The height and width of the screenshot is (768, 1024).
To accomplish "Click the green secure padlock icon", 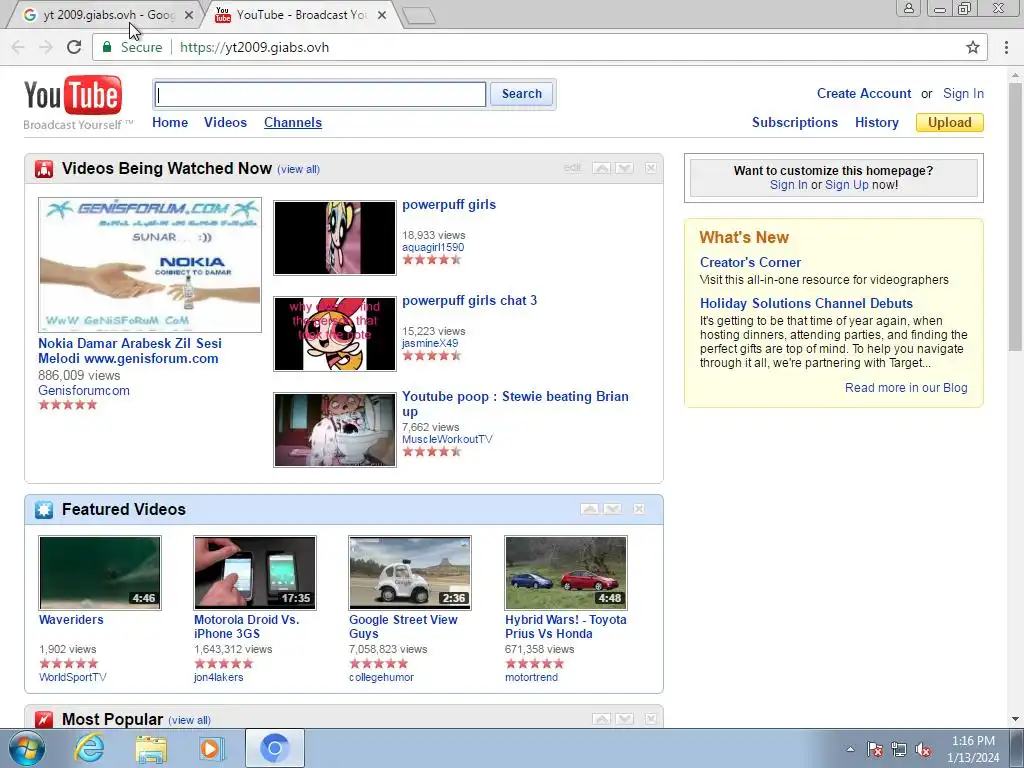I will [x=107, y=47].
